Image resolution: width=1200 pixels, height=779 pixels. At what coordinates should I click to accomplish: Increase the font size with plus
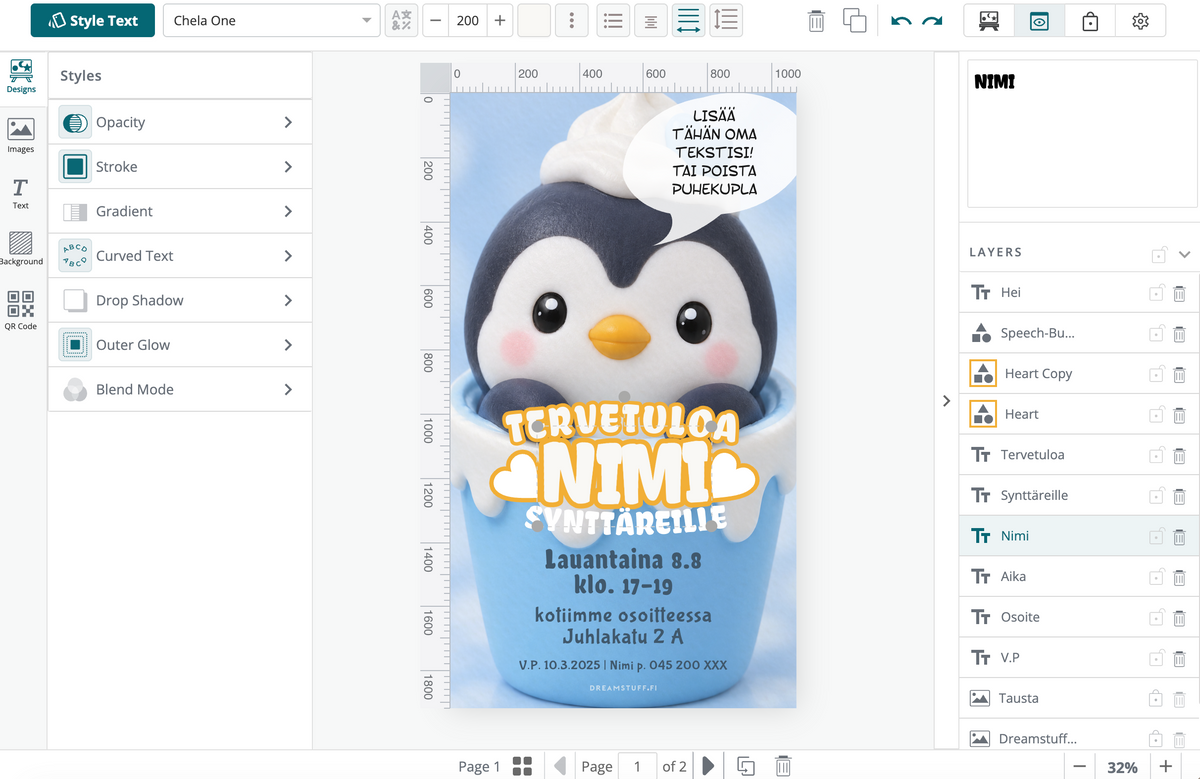500,21
